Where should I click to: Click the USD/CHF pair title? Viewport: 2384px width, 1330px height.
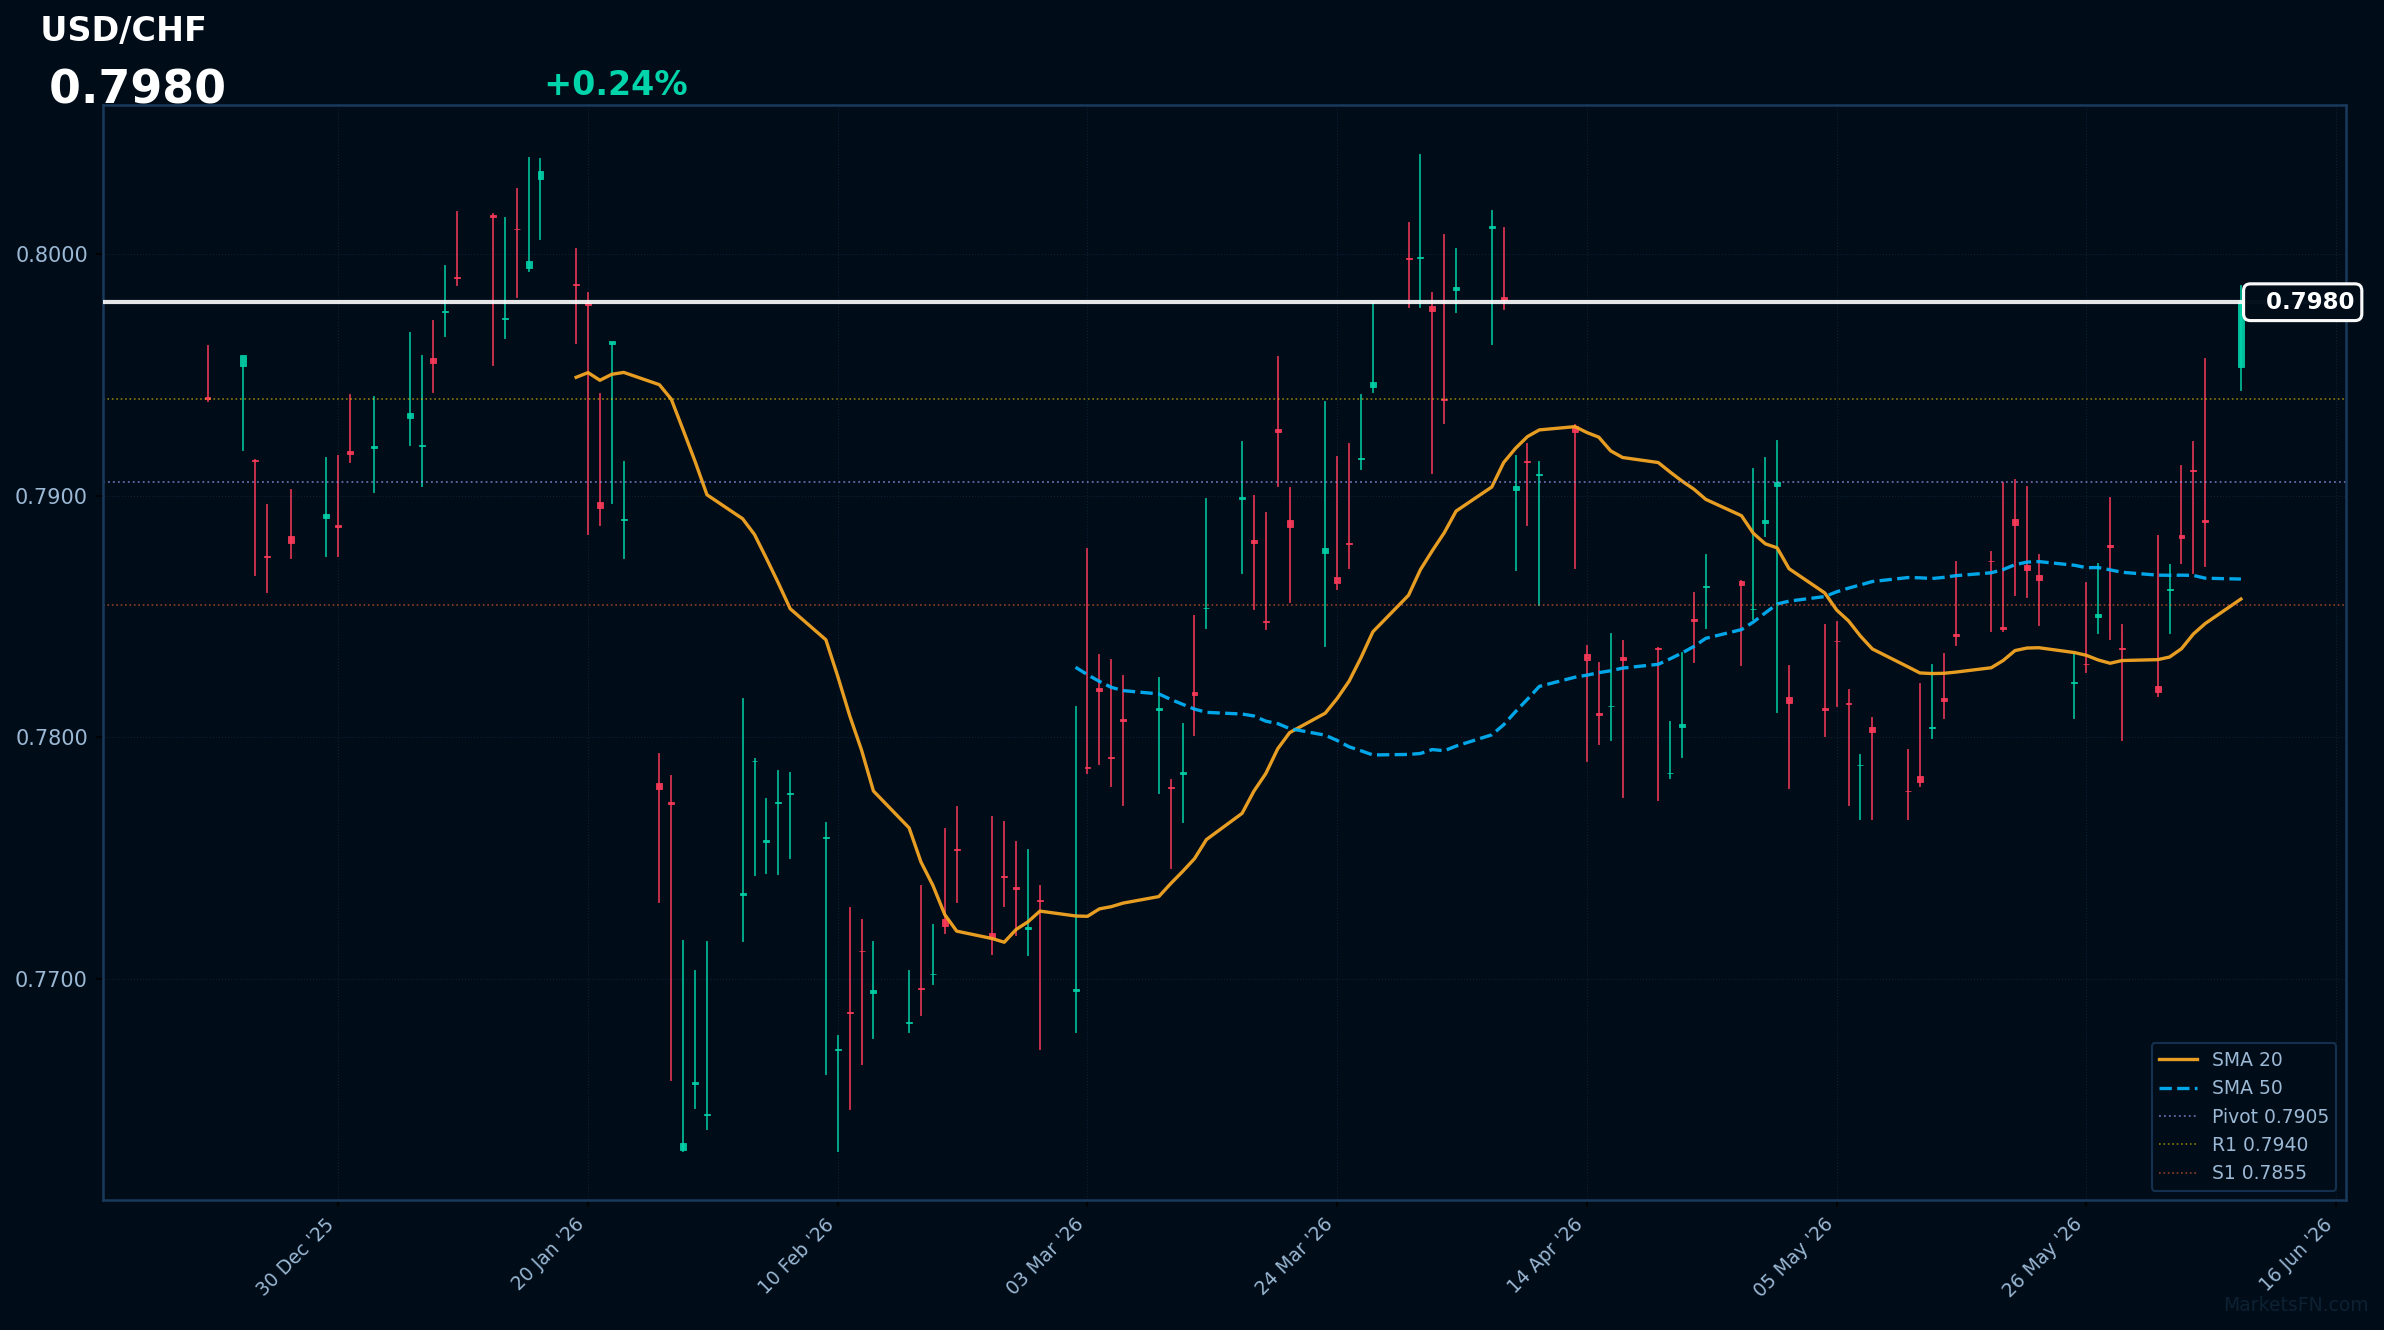tap(123, 30)
